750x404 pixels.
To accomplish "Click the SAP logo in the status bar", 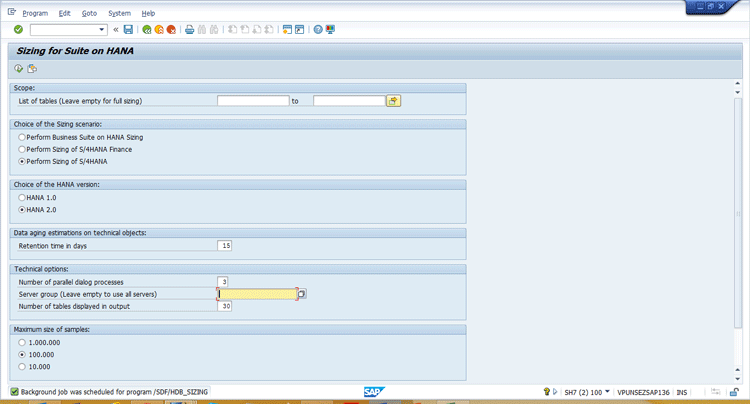I will pos(374,392).
